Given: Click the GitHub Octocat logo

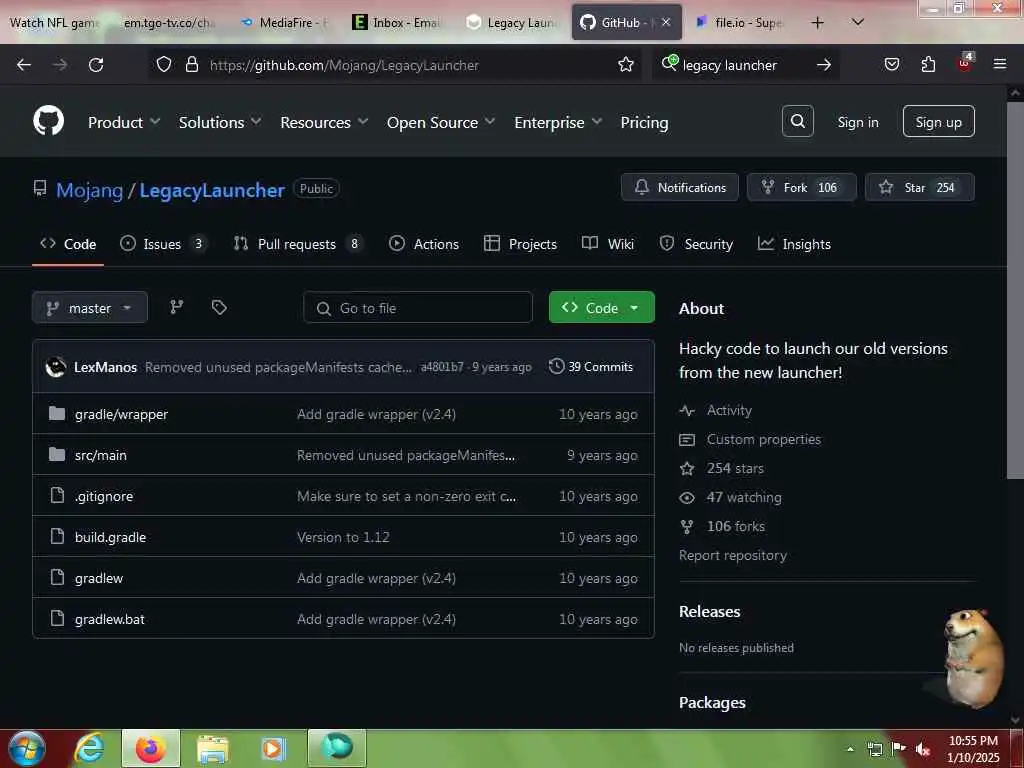Looking at the screenshot, I should tap(48, 121).
